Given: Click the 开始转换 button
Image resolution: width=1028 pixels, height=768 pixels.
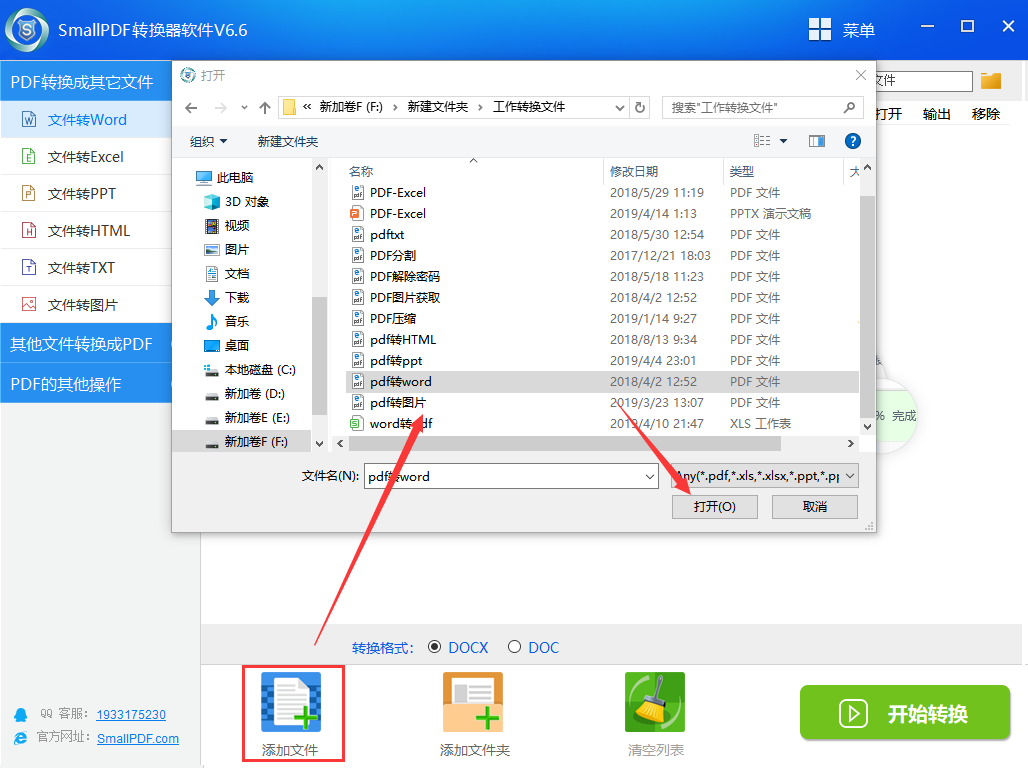Looking at the screenshot, I should pos(905,713).
